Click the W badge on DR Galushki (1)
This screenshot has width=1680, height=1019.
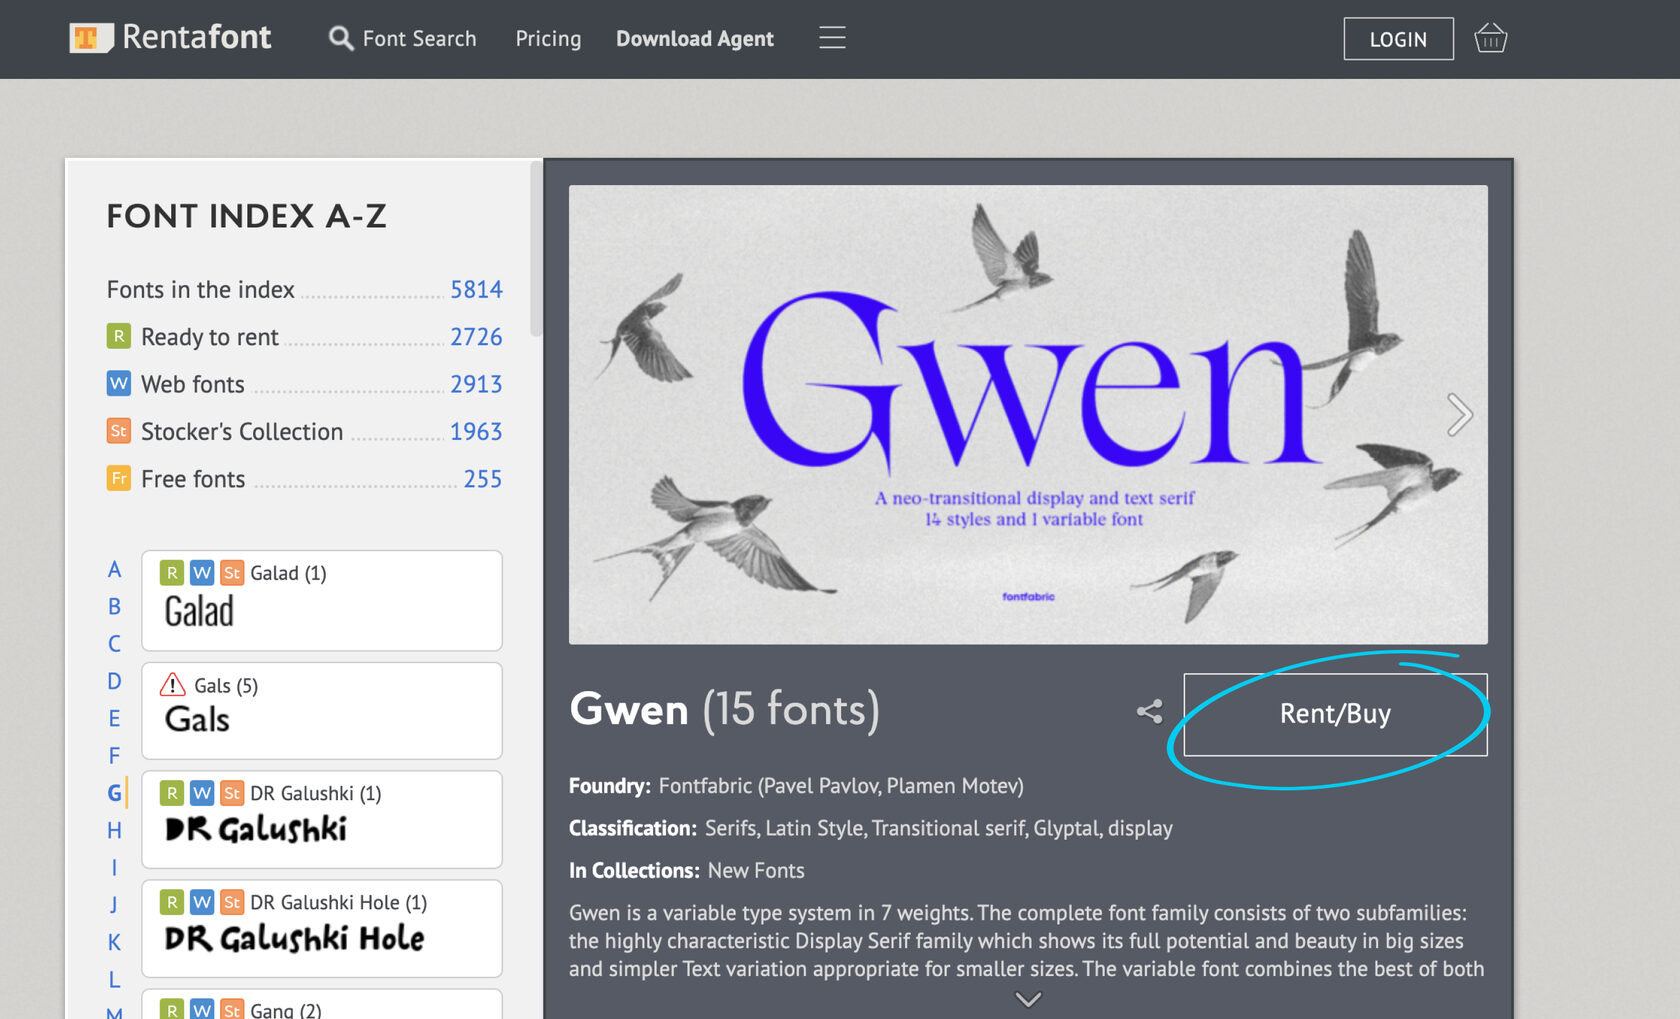pyautogui.click(x=202, y=793)
